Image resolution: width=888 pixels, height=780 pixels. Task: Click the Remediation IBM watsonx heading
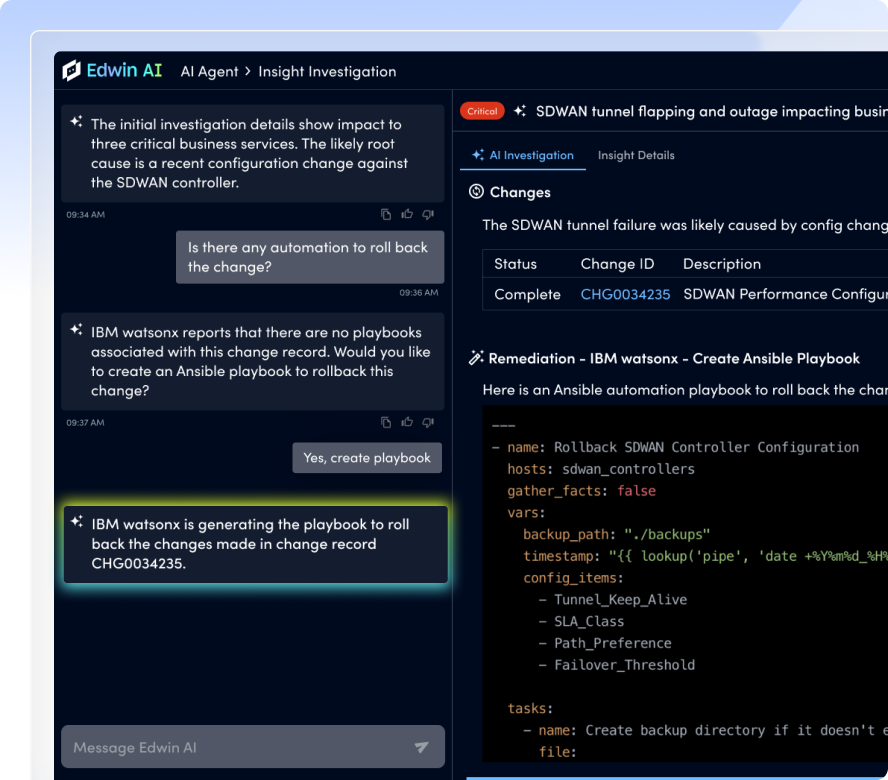pyautogui.click(x=674, y=359)
